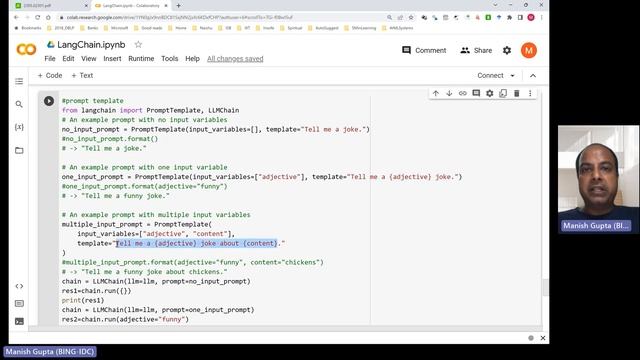
Task: Reload the page in Chrome
Action: pos(38,17)
